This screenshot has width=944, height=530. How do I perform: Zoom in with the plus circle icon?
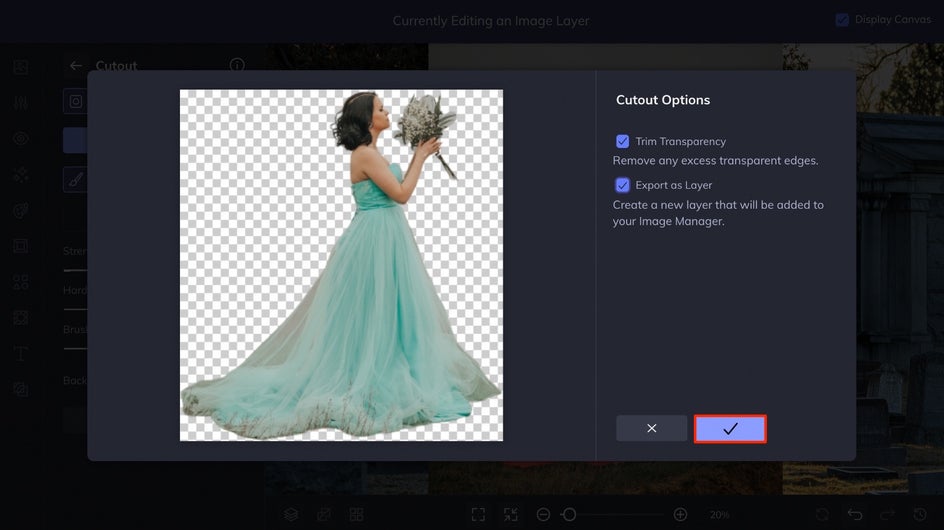coord(680,514)
